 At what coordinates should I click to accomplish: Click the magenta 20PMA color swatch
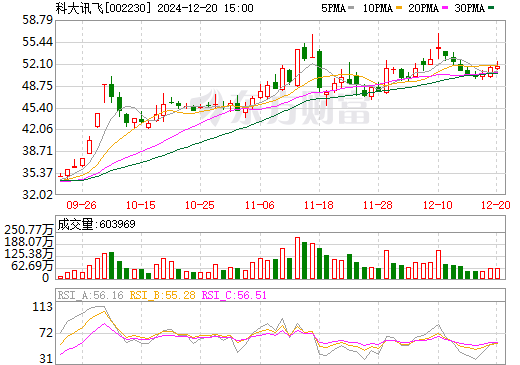click(x=445, y=8)
